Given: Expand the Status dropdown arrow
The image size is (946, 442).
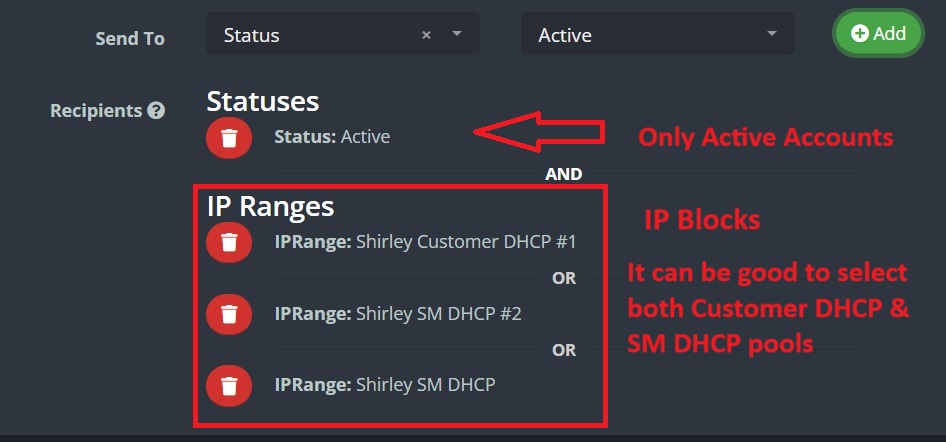Looking at the screenshot, I should click(457, 35).
